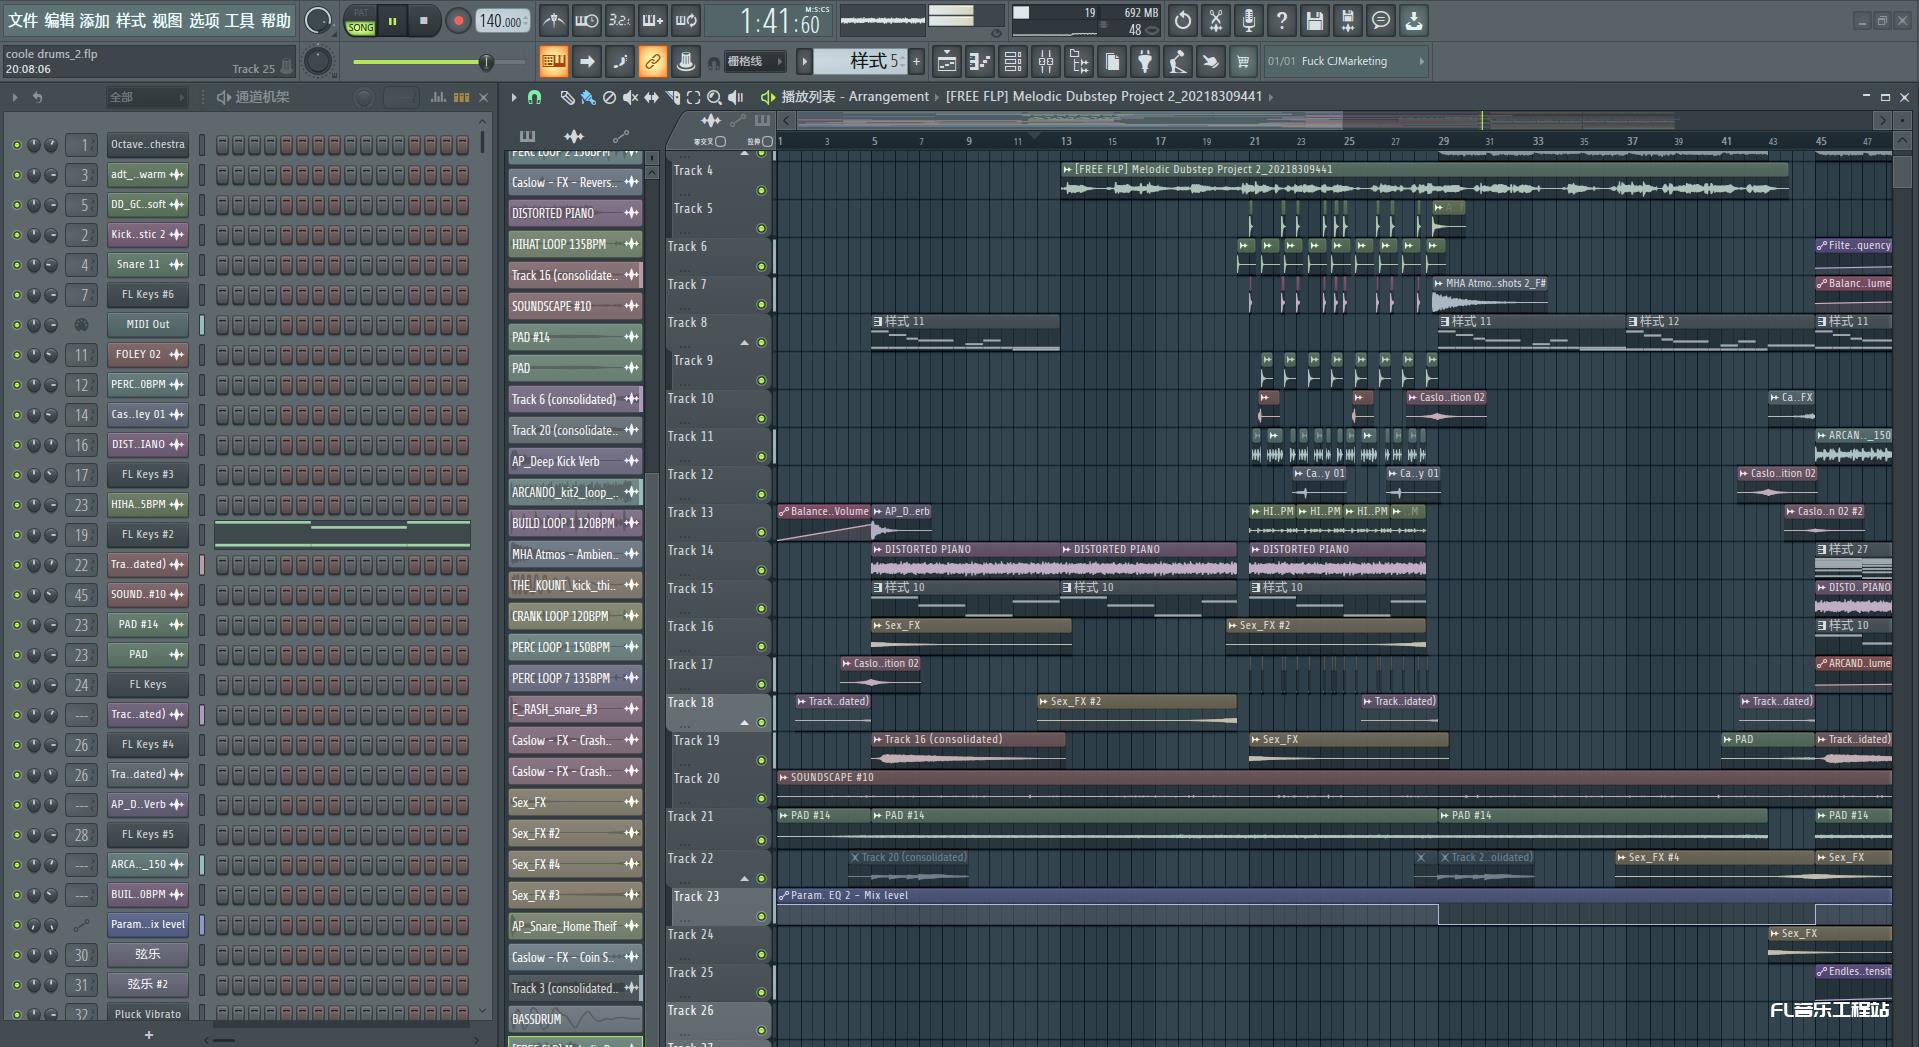The height and width of the screenshot is (1047, 1919).
Task: Expand the hint bar arrow after Fuck CJMarketing
Action: coord(1421,62)
